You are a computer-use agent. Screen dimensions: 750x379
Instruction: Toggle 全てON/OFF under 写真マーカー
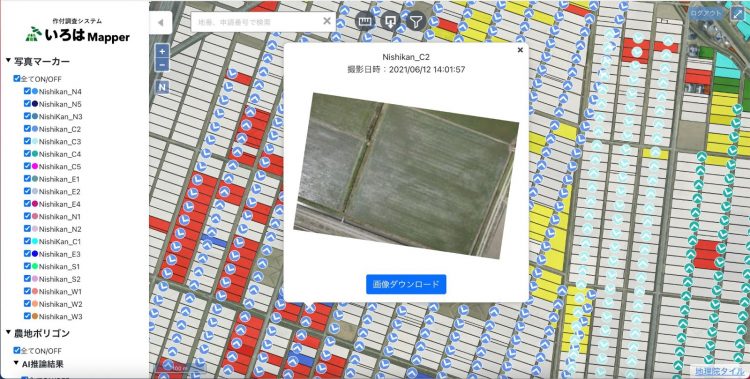click(17, 78)
